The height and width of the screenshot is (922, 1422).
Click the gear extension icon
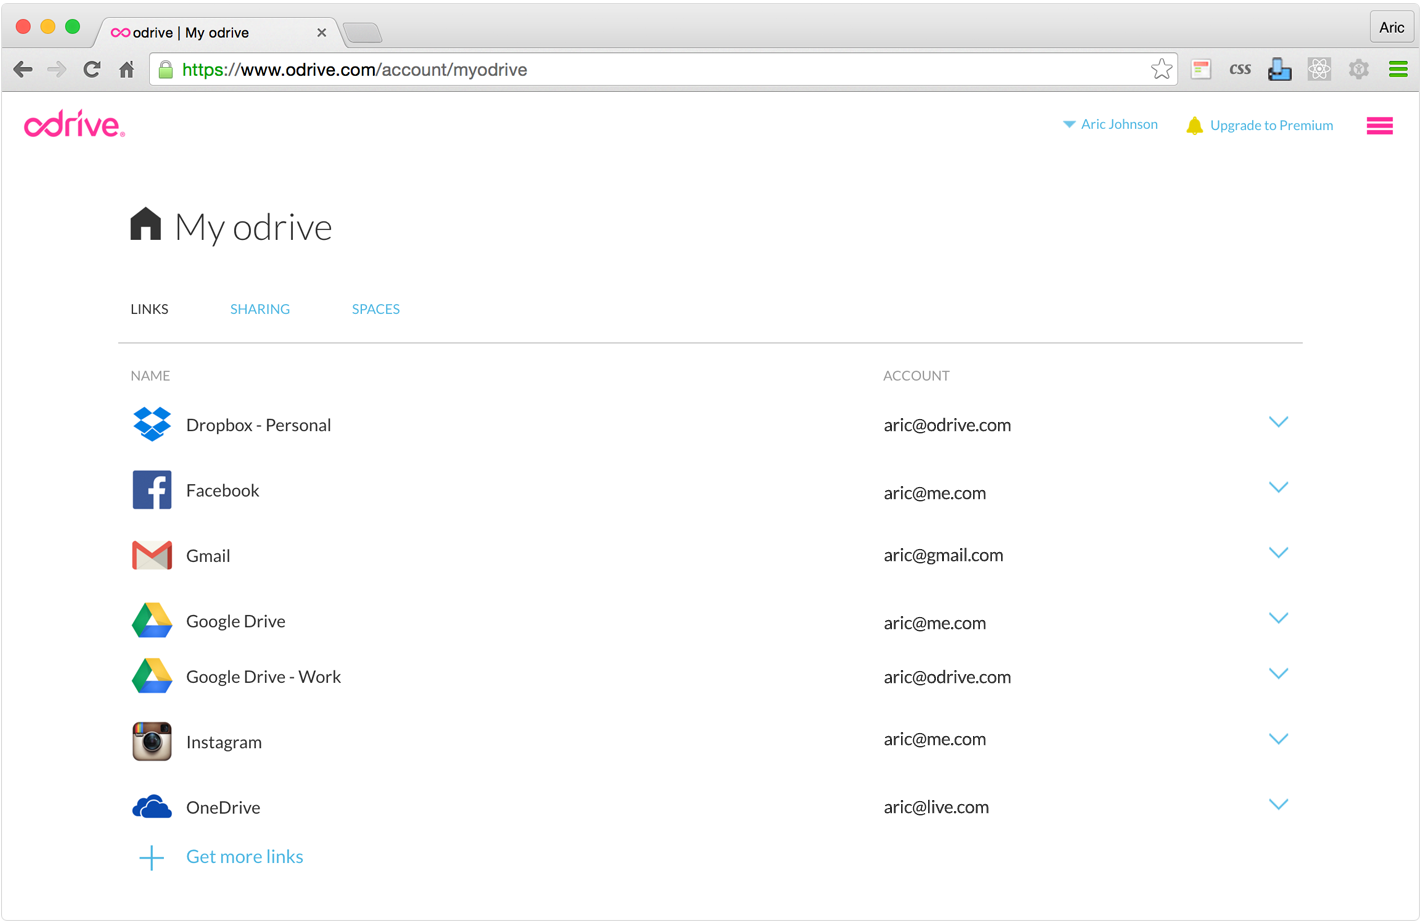1358,69
